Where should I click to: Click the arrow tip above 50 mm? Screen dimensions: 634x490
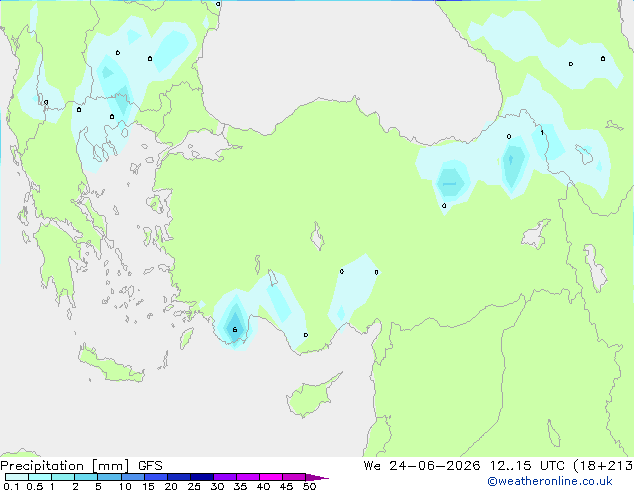pyautogui.click(x=317, y=477)
